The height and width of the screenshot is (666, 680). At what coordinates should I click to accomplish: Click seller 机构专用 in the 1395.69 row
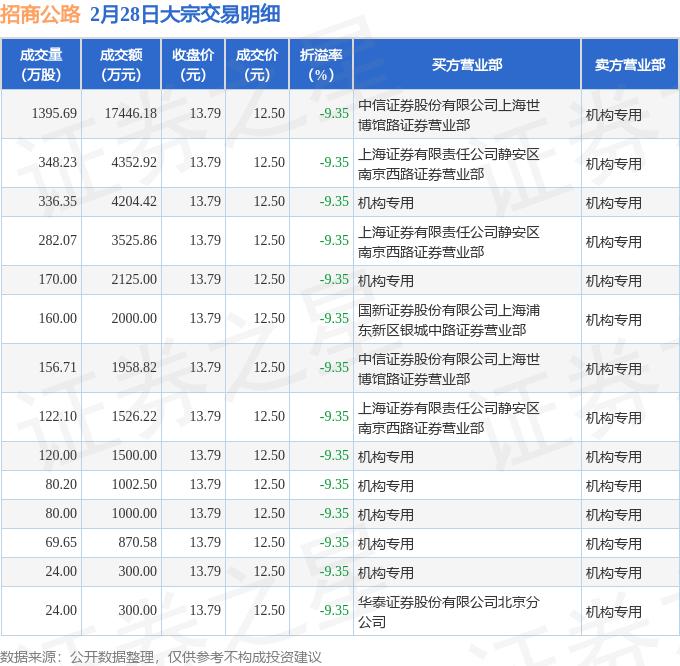tap(614, 115)
